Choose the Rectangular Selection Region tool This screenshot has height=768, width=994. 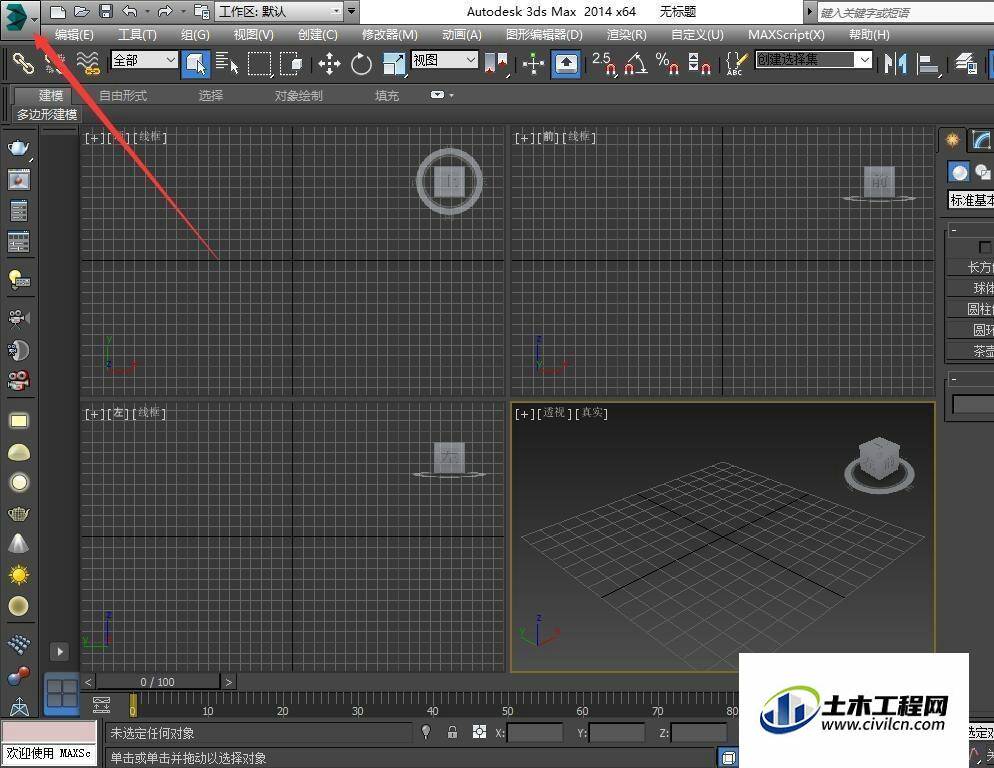(x=259, y=63)
